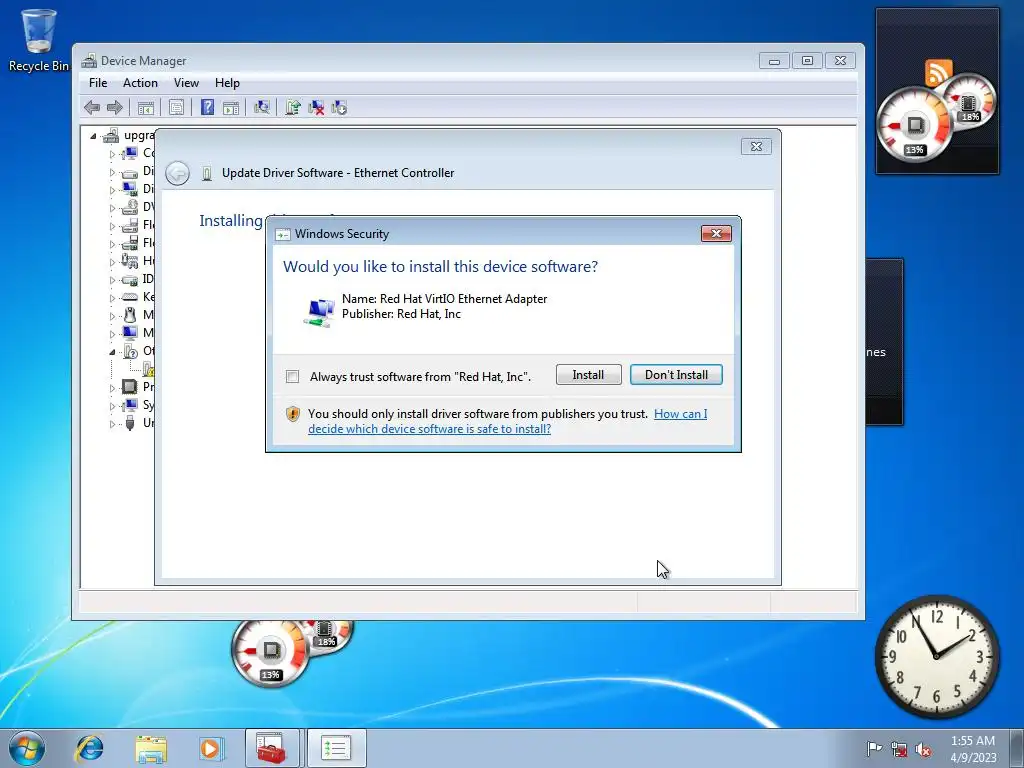Close the Windows Security dialog
Viewport: 1024px width, 768px height.
716,234
